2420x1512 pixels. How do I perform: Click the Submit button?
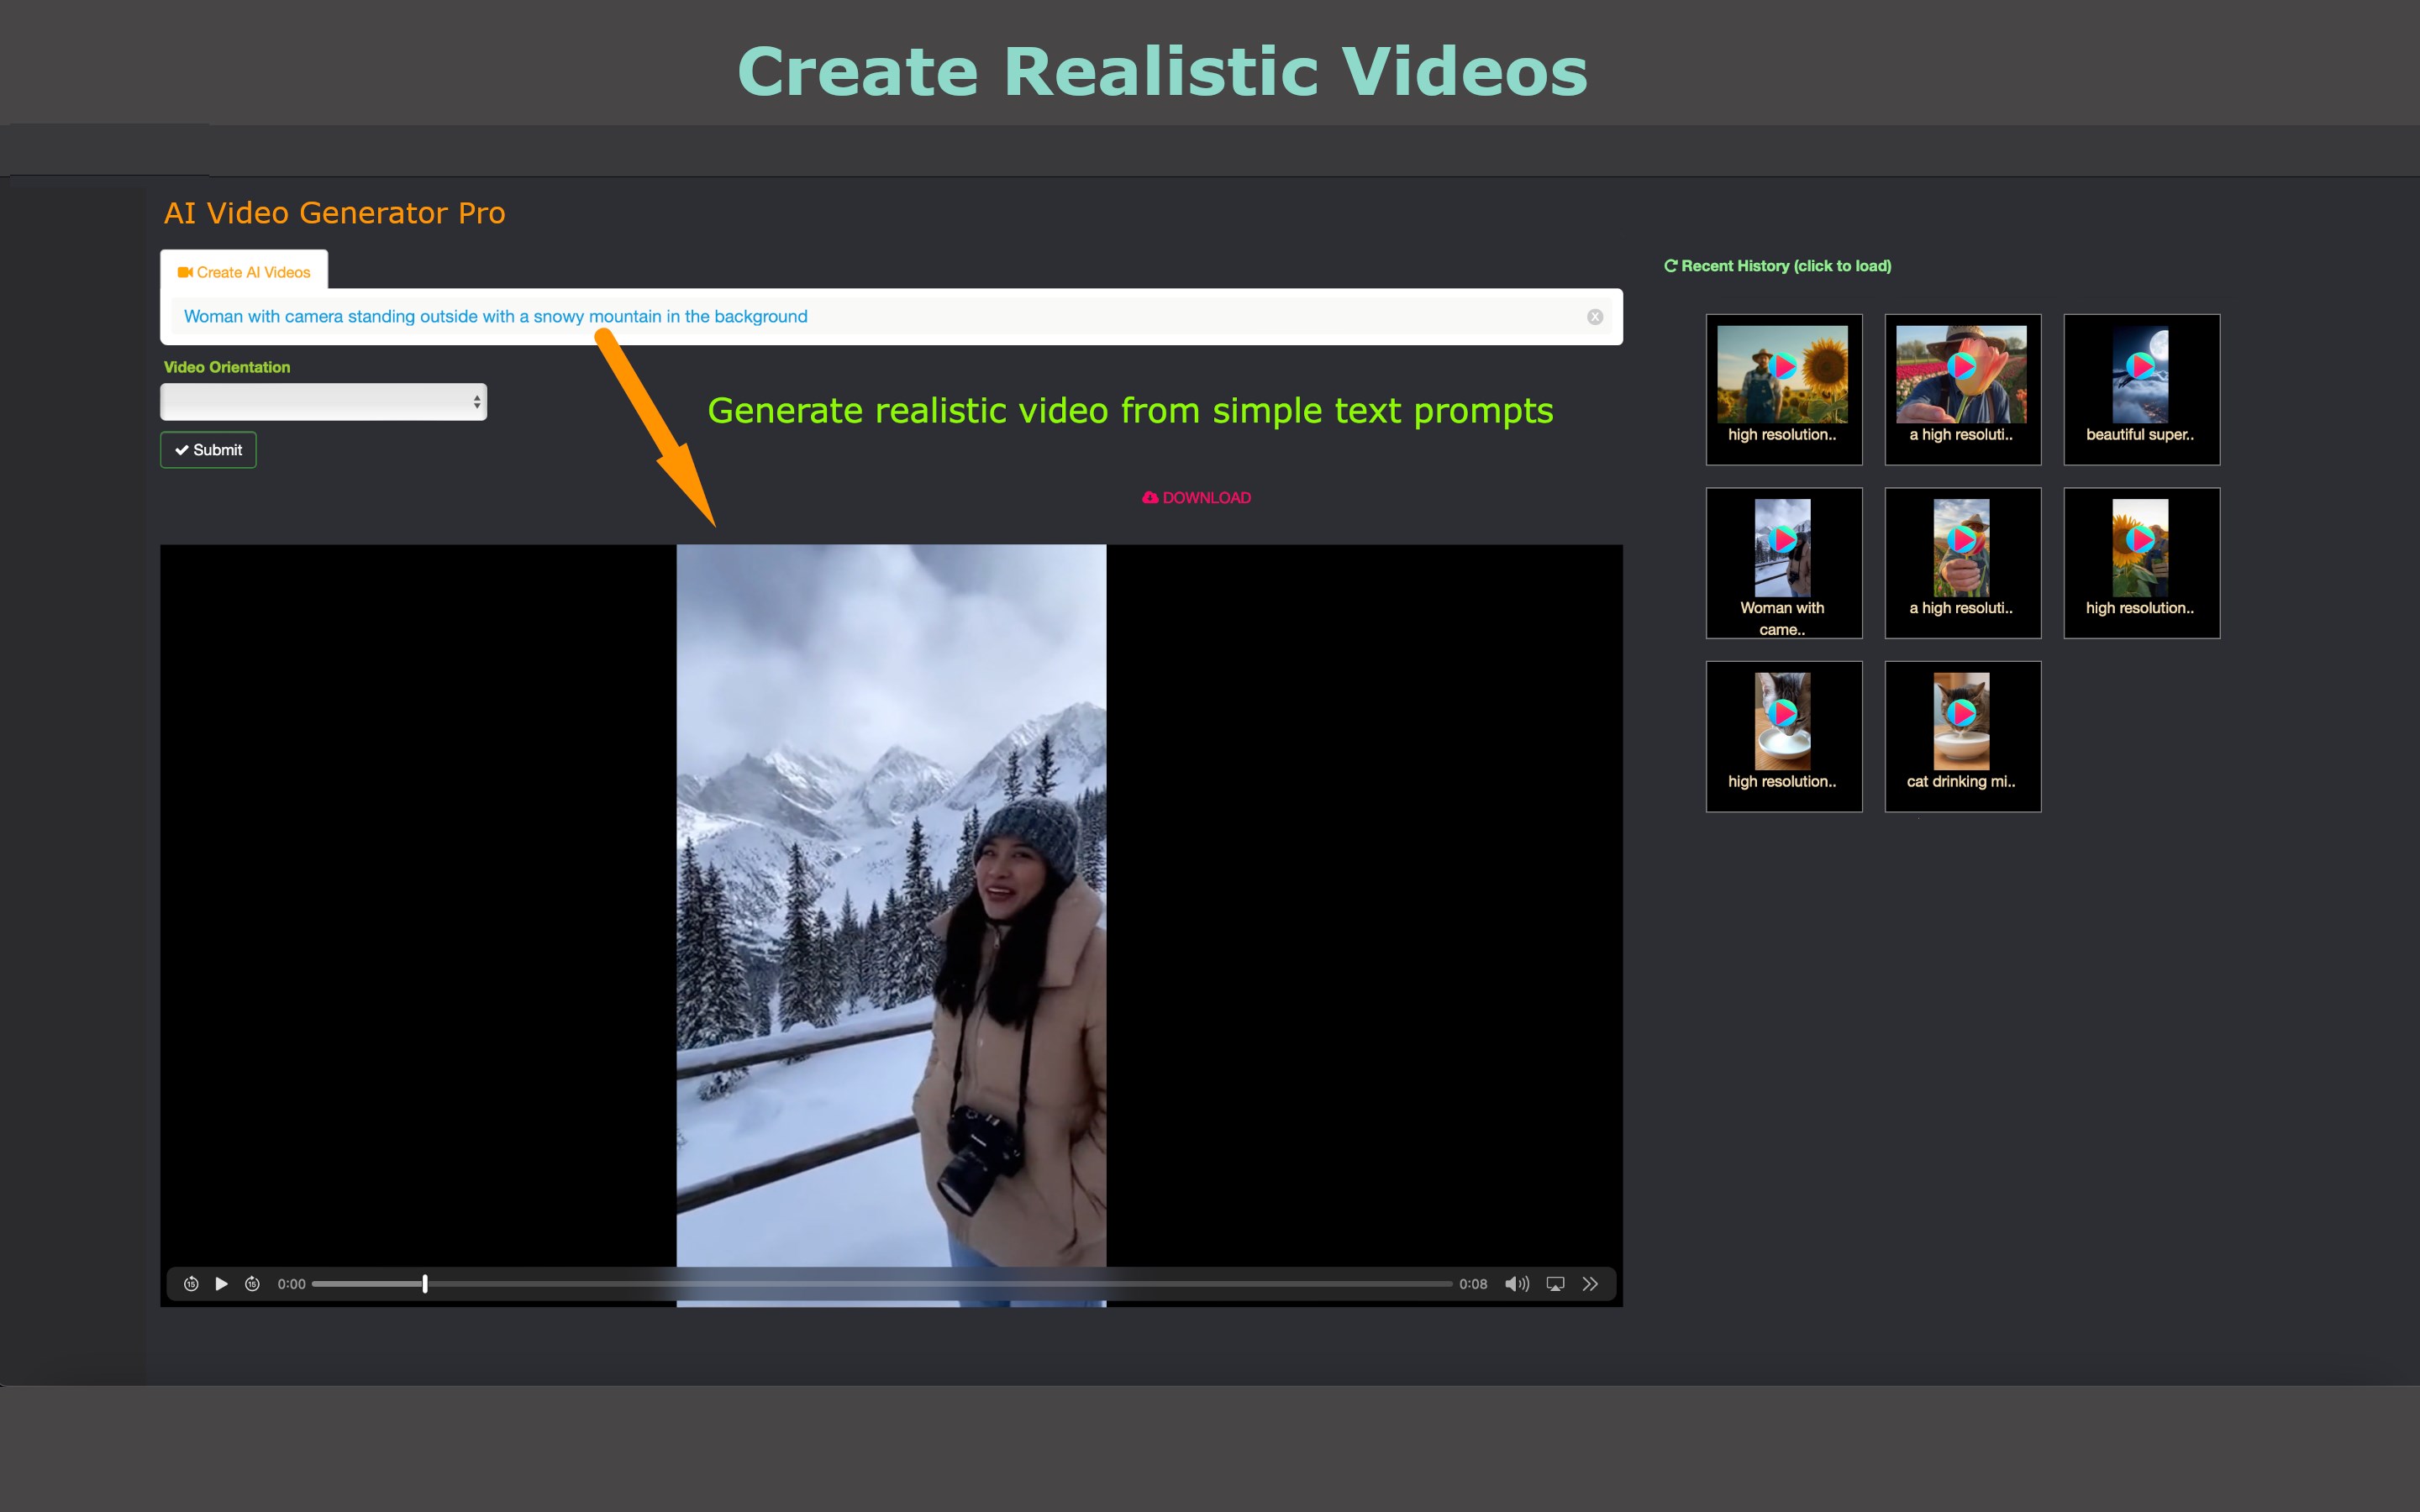click(208, 449)
